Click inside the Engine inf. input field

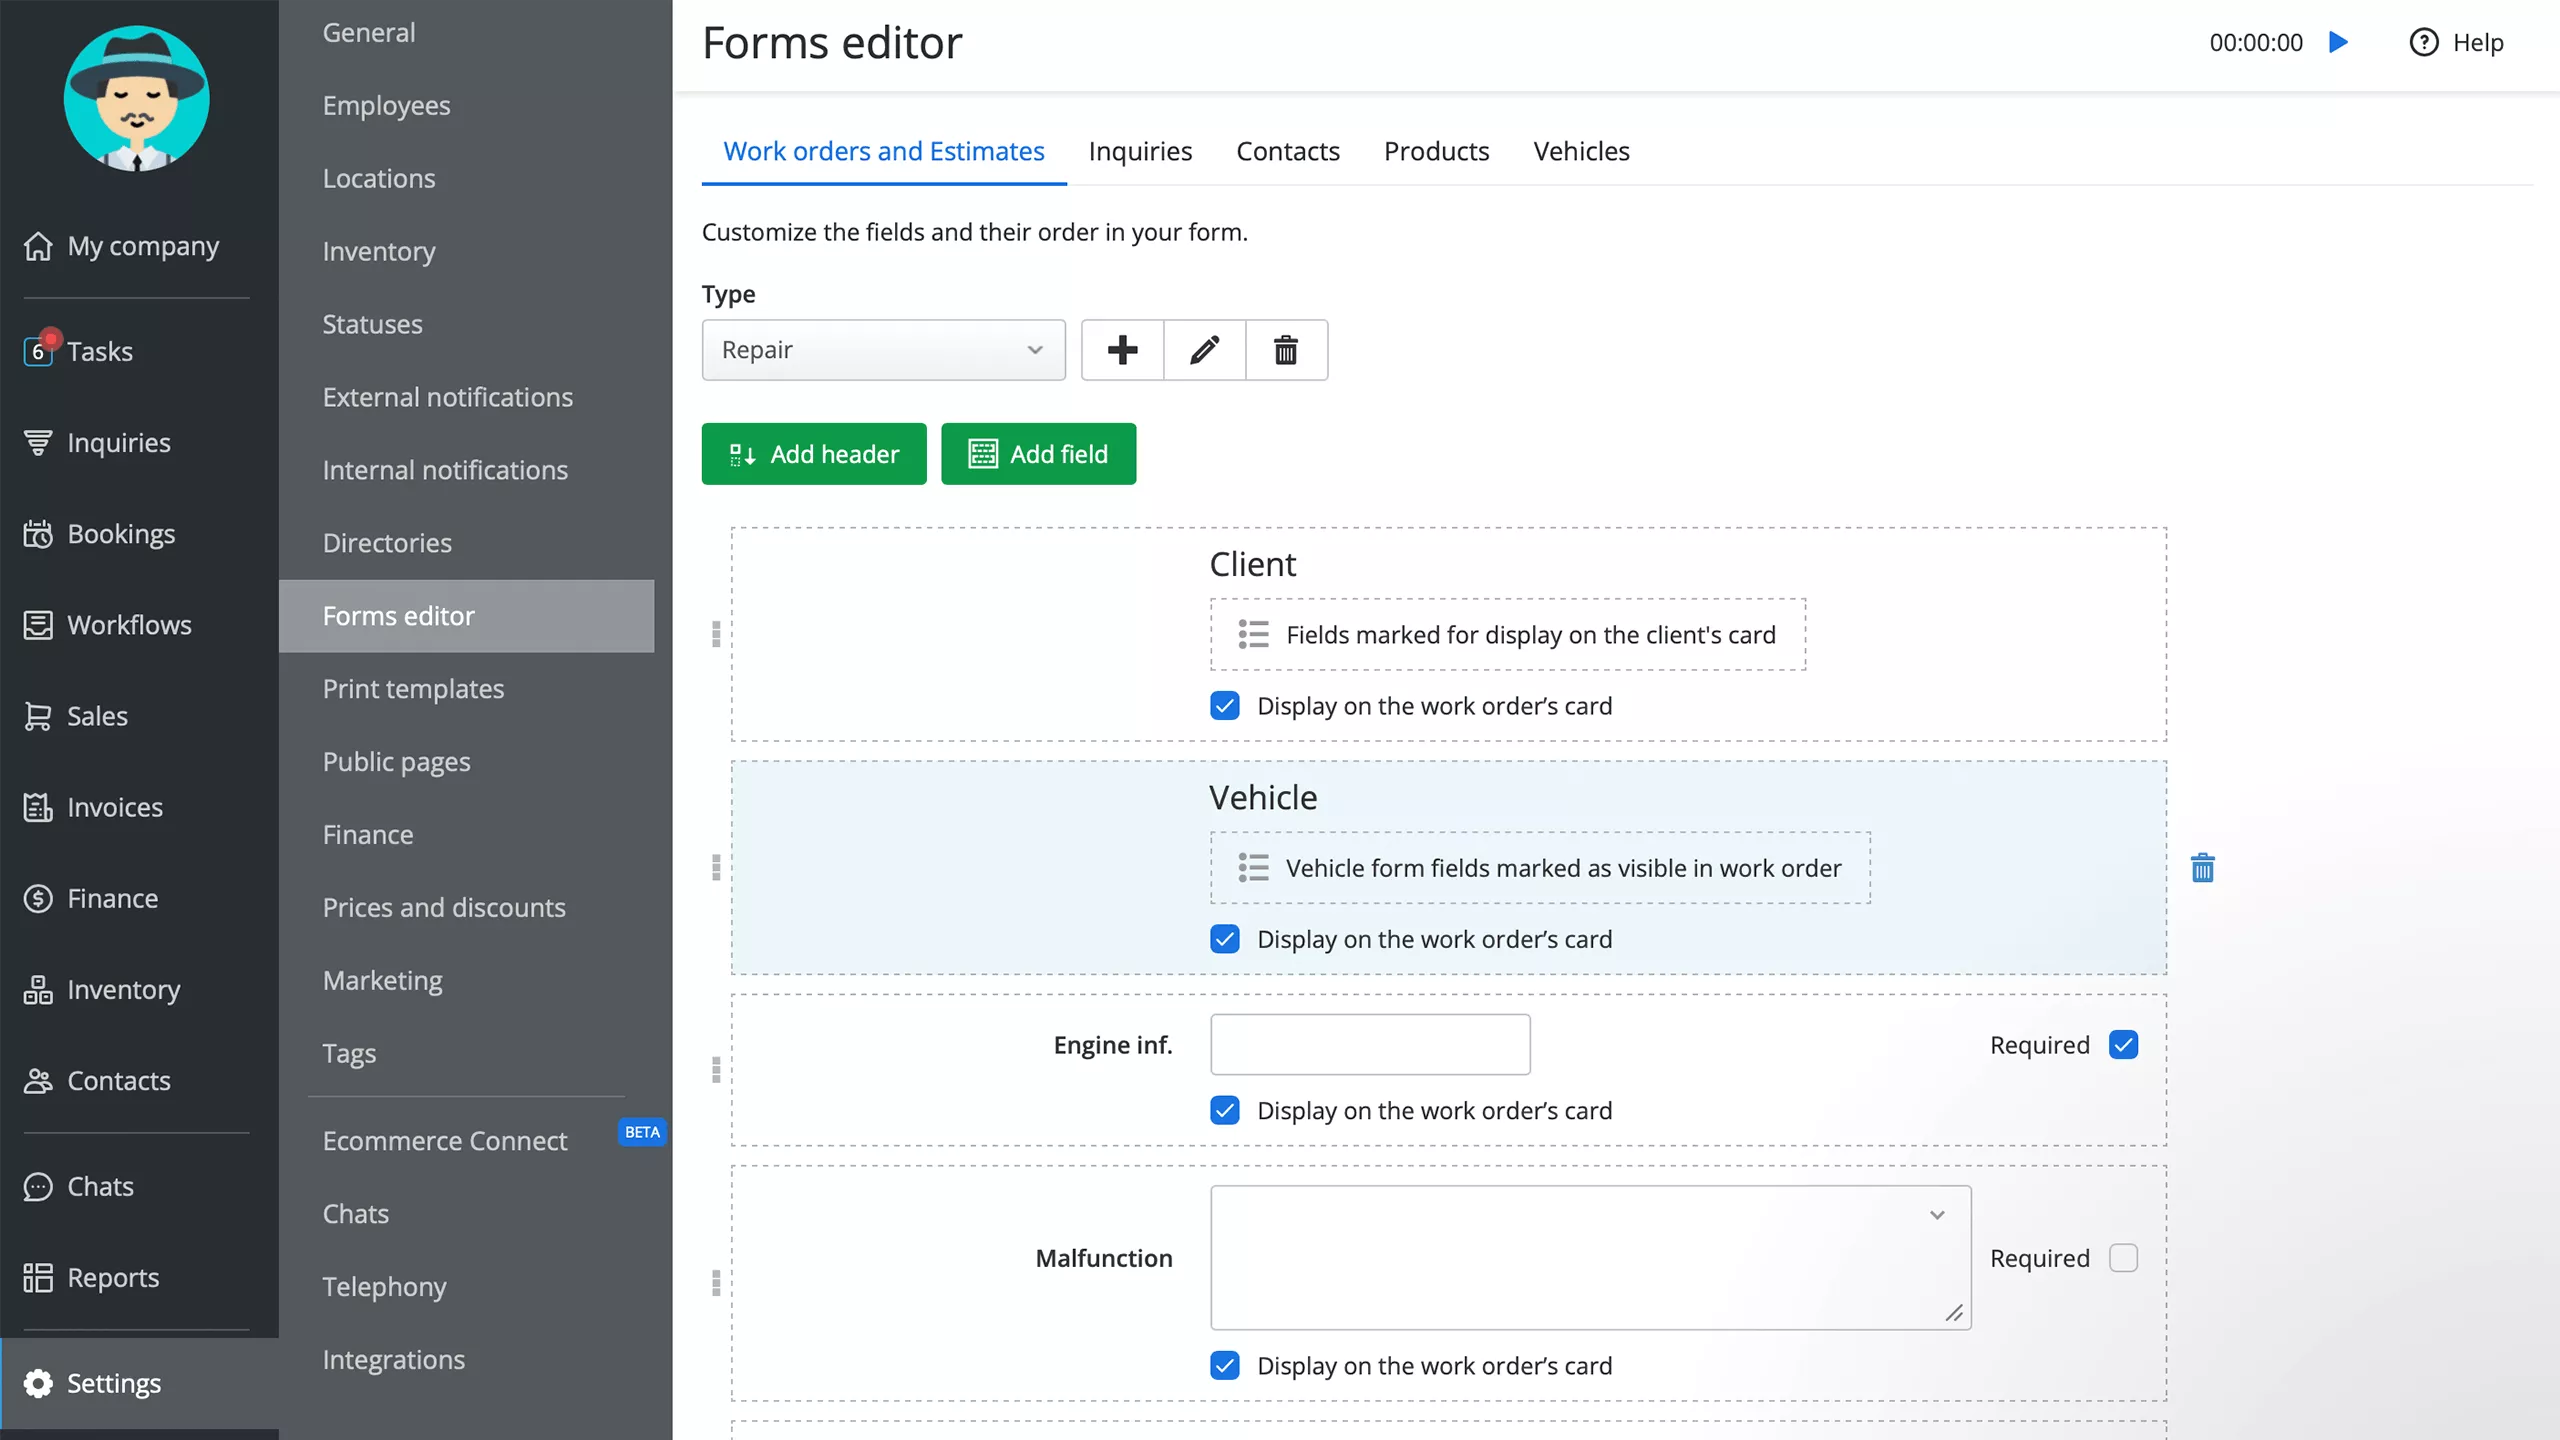coord(1369,1044)
